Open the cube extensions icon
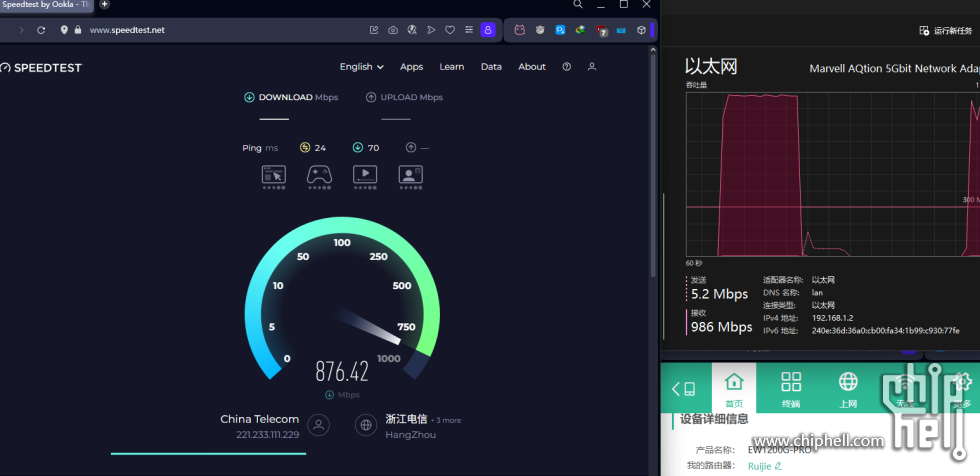980x476 pixels. point(641,30)
